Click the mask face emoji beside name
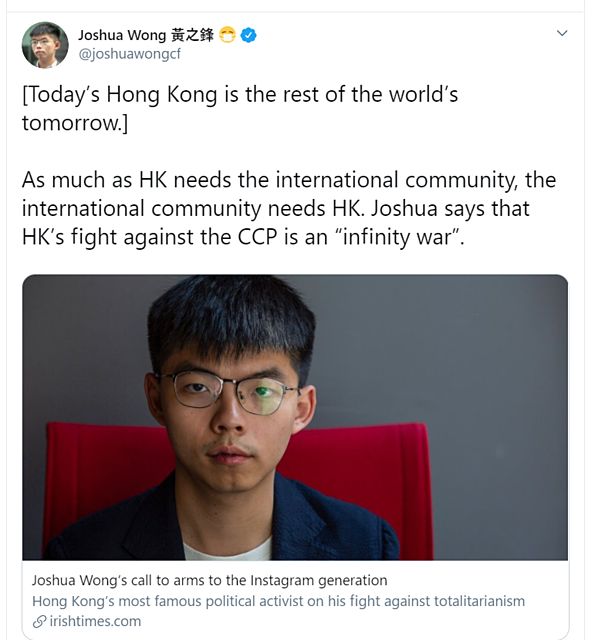 tap(227, 35)
